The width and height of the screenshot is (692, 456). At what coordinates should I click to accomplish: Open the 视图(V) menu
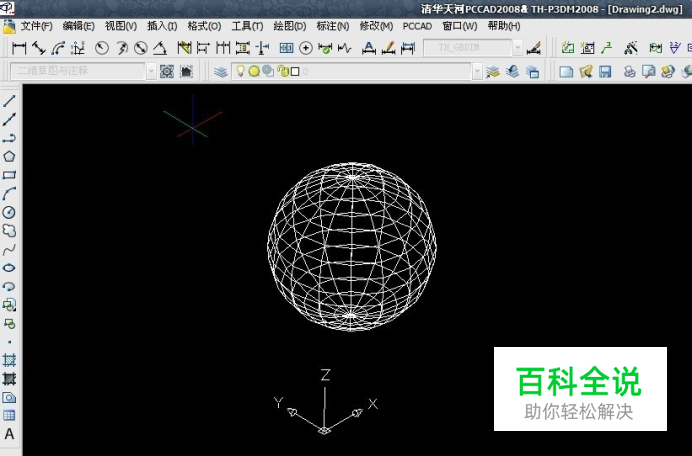121,26
